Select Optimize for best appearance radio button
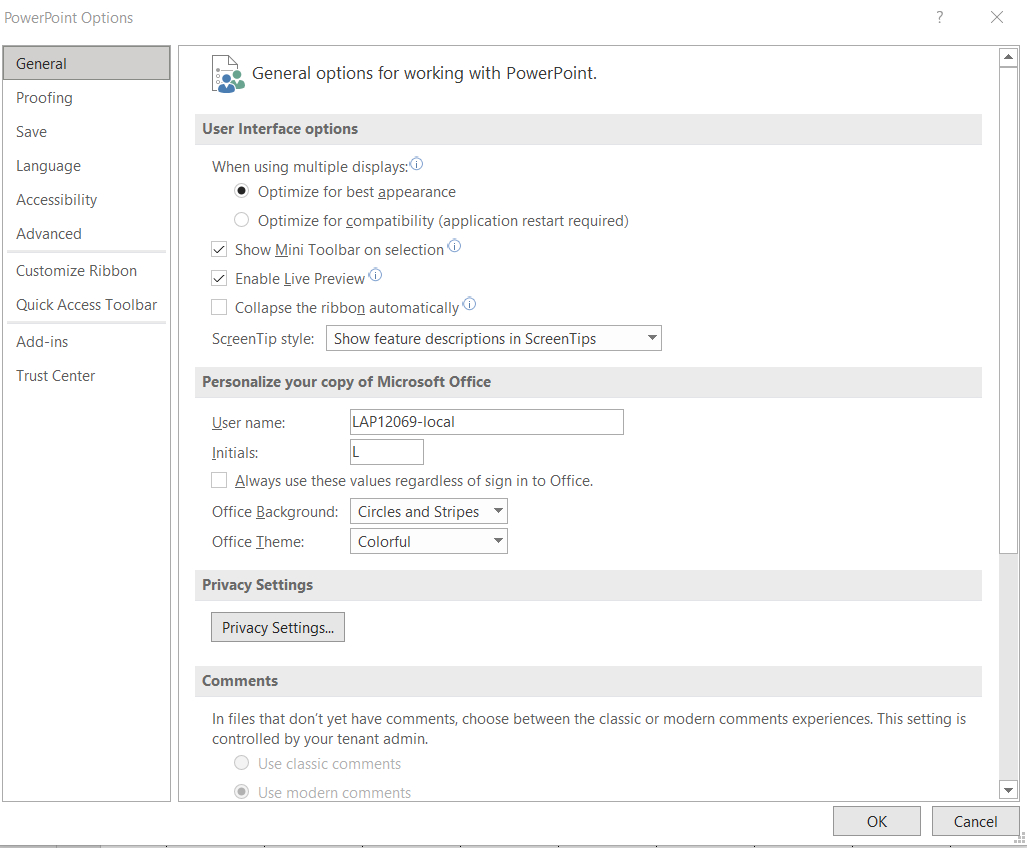This screenshot has width=1027, height=848. tap(242, 191)
